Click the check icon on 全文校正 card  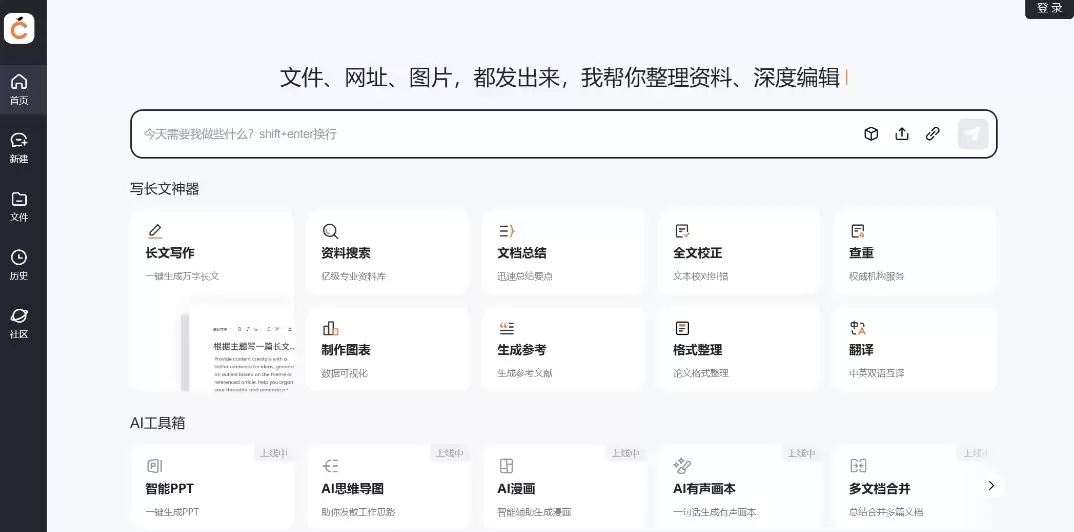(x=682, y=231)
